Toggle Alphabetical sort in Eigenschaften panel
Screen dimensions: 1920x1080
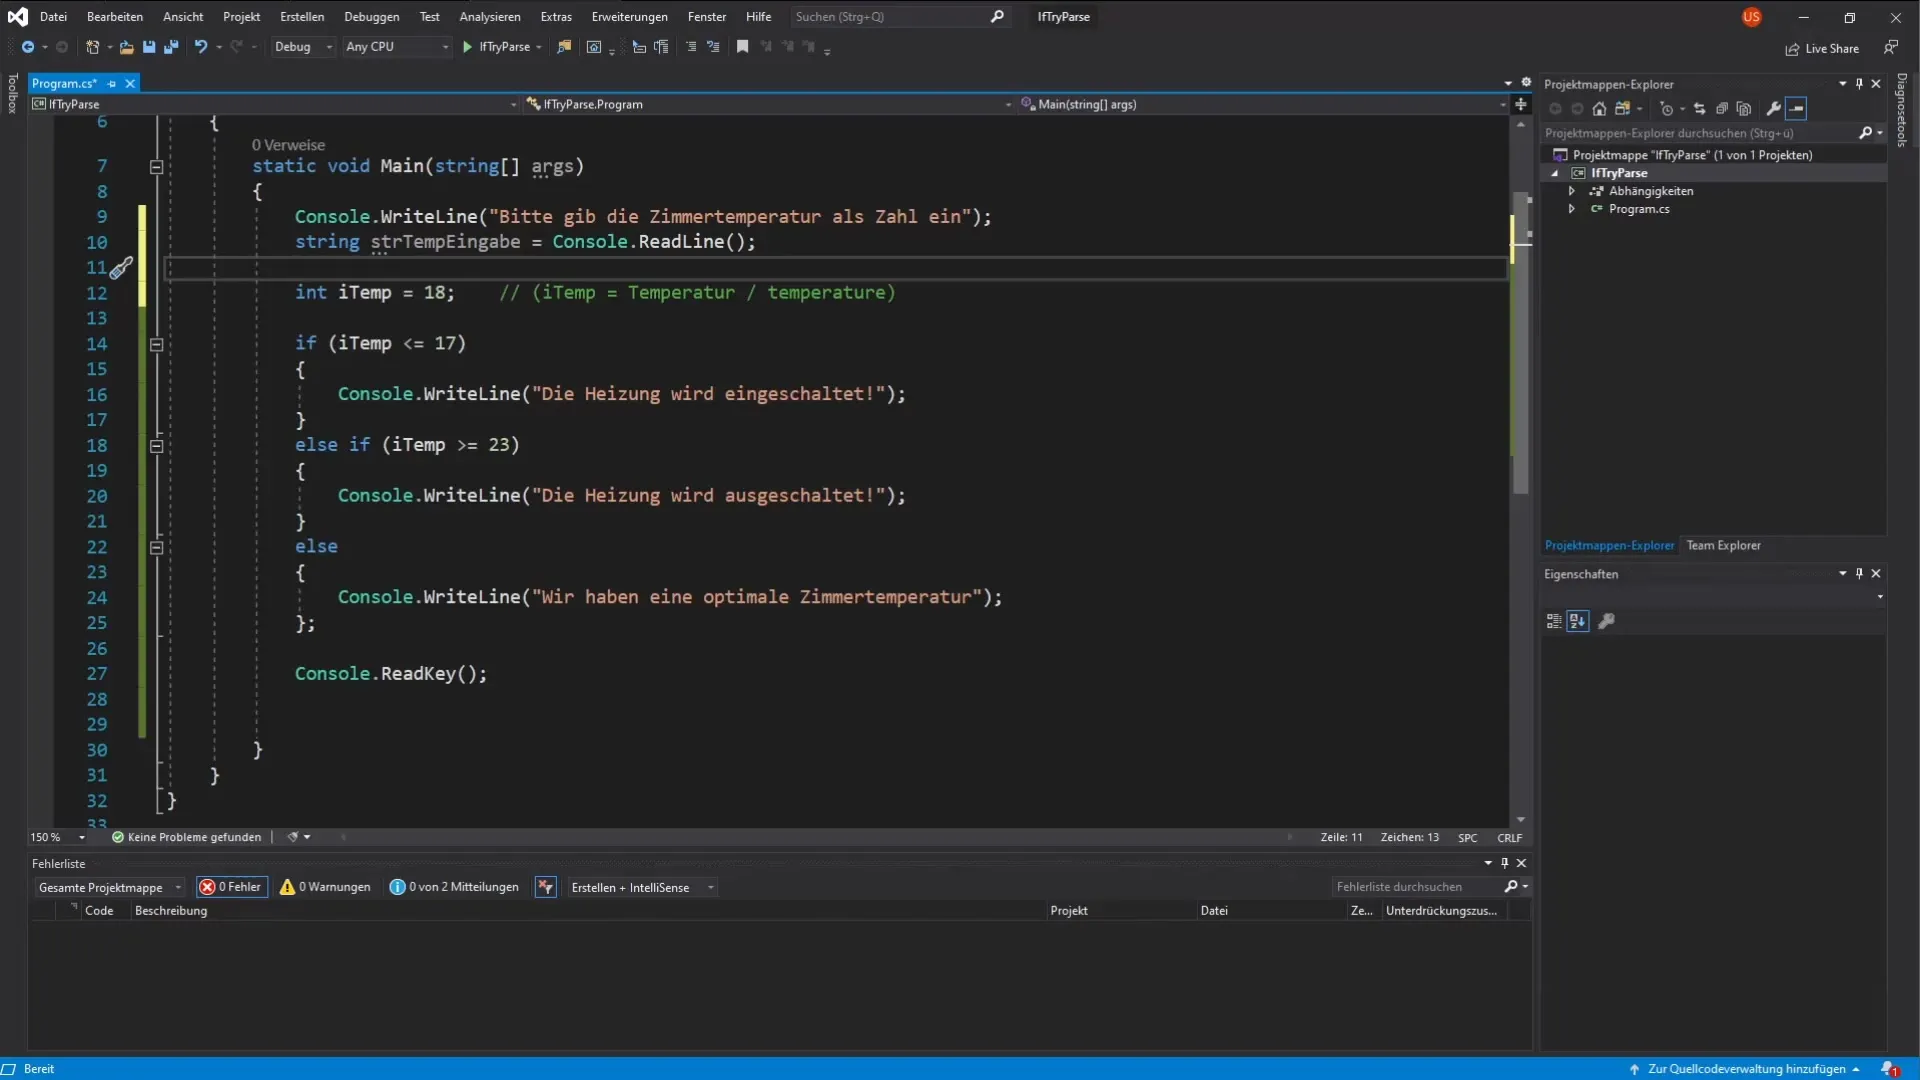point(1578,621)
